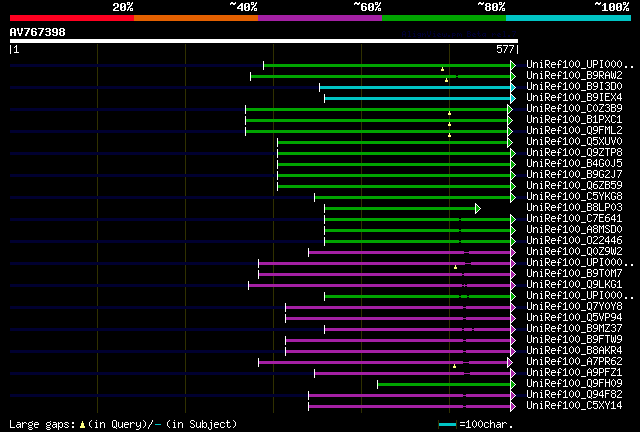Click the green arrowhead ending B8LP03 alignment
This screenshot has height=432, width=640.
coord(478,209)
